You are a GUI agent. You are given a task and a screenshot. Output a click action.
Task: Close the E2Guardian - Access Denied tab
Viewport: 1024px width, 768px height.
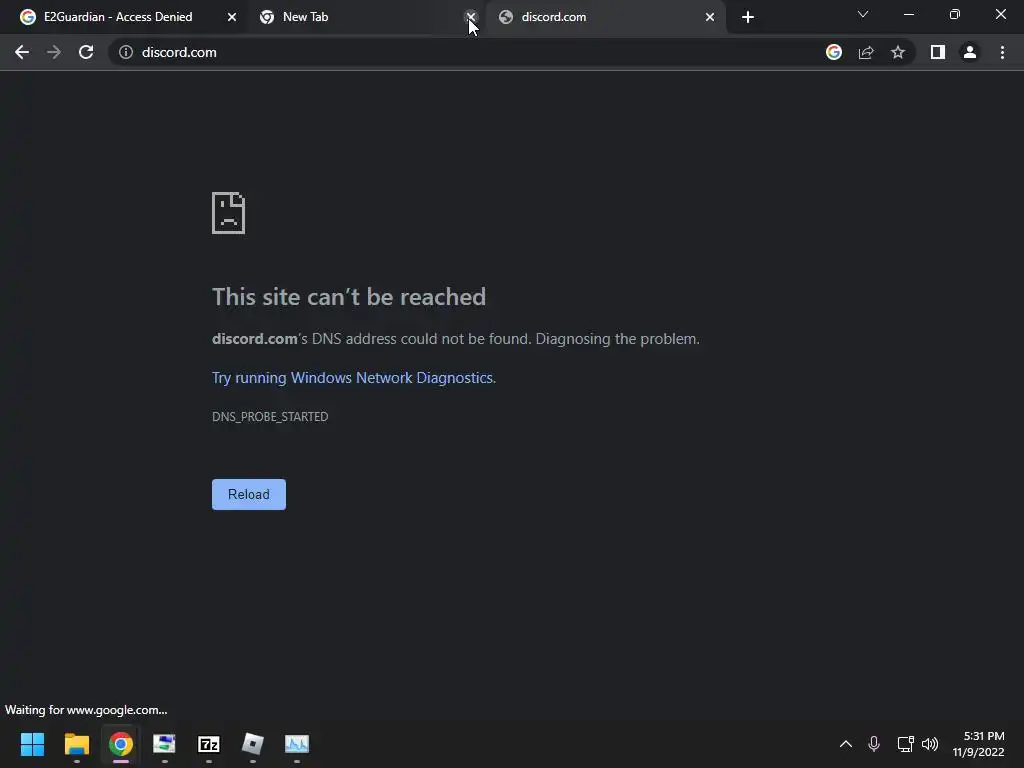click(232, 17)
